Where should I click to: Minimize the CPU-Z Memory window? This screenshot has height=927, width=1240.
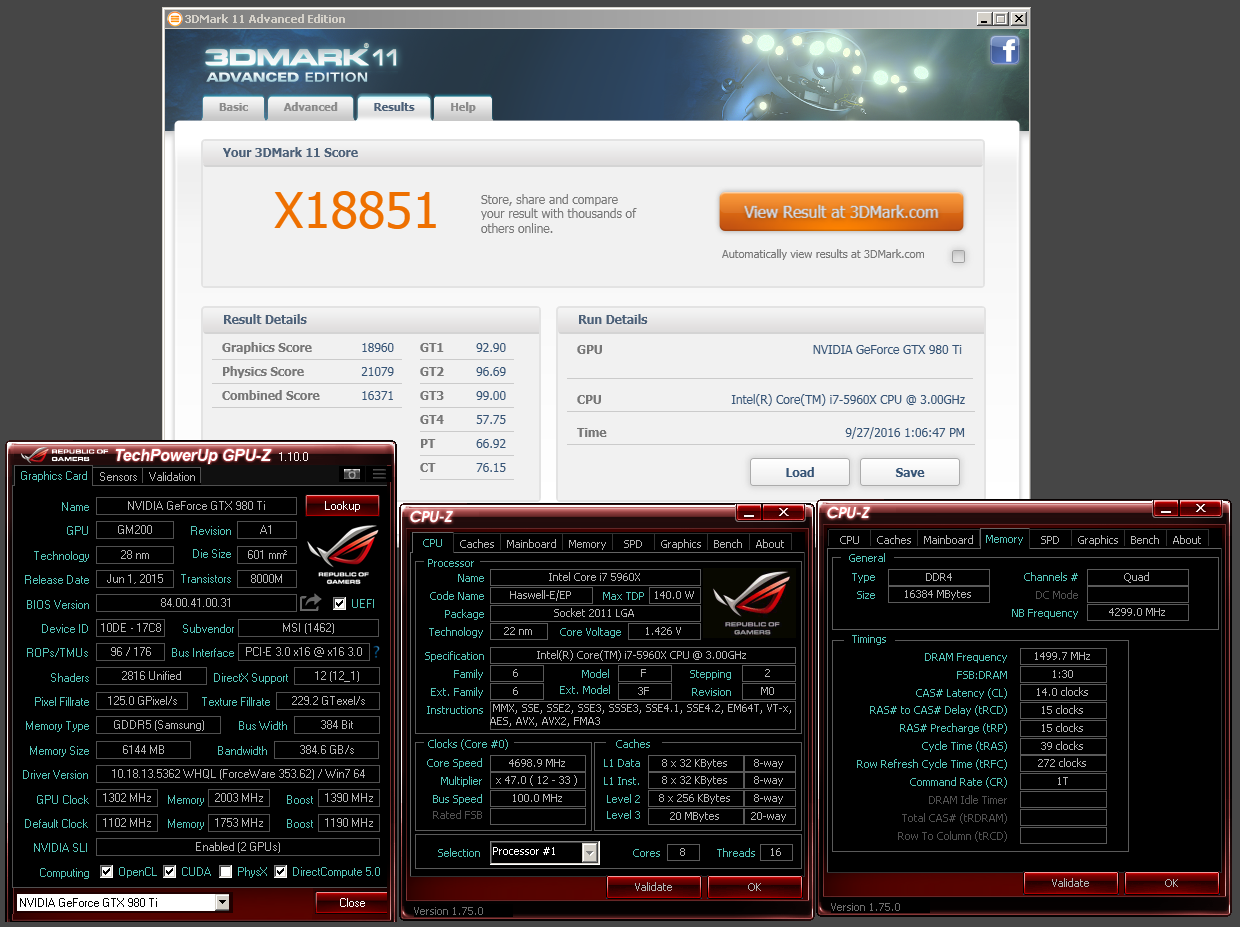point(1166,509)
